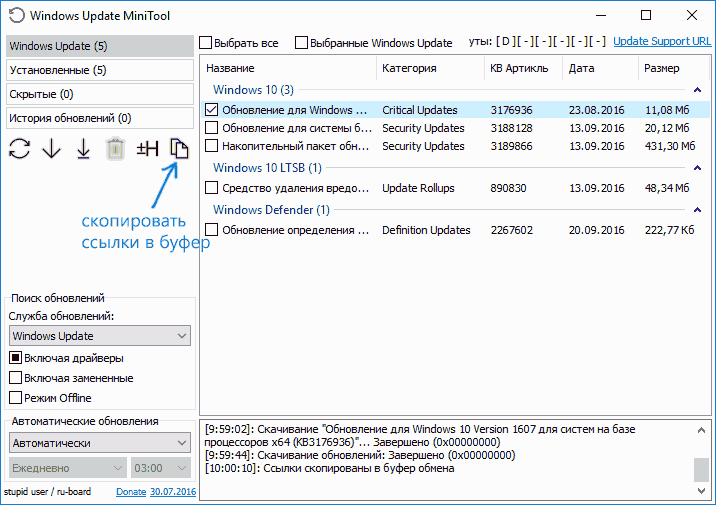This screenshot has width=716, height=505.
Task: Switch to the 'Установленные (5)' tab
Action: point(100,70)
